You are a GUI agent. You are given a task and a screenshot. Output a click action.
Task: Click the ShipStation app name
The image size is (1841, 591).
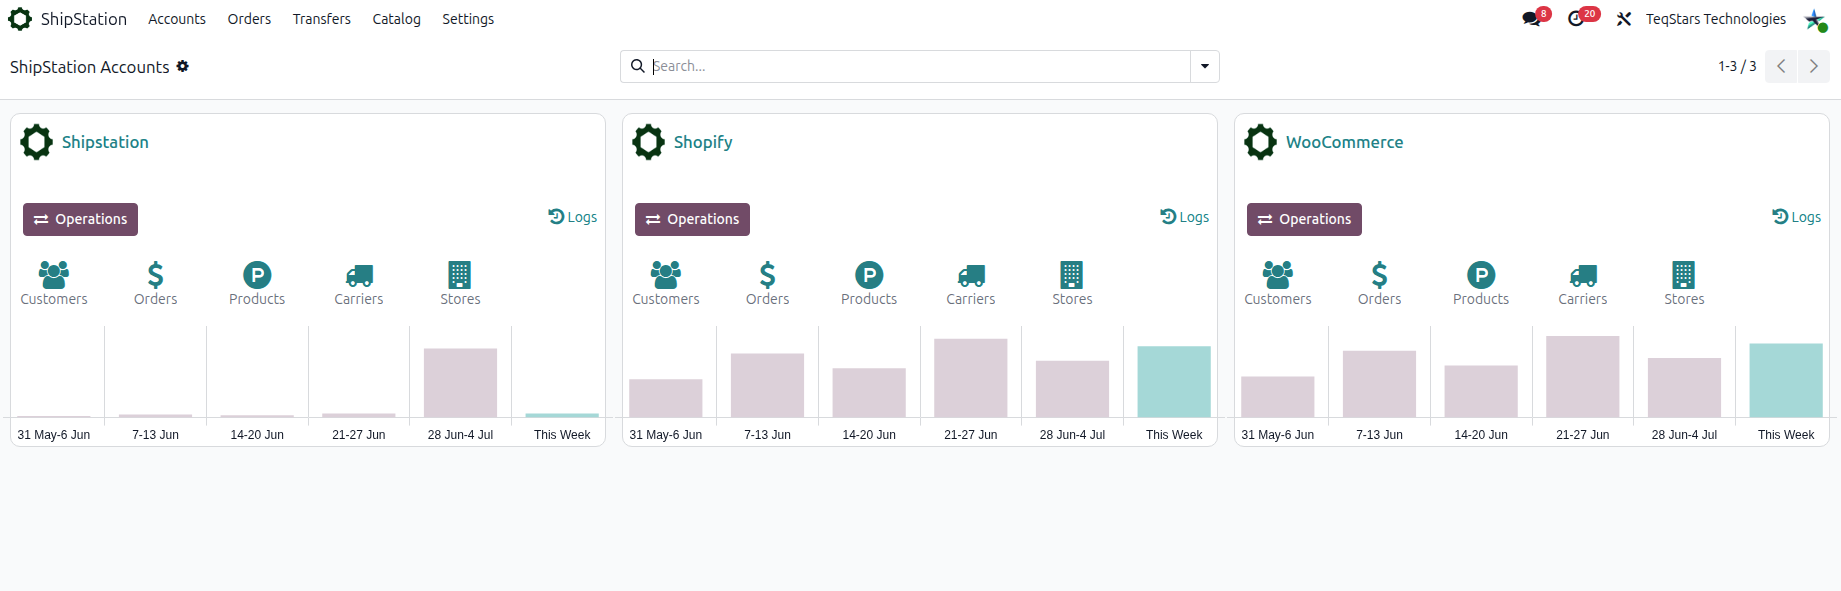click(84, 19)
